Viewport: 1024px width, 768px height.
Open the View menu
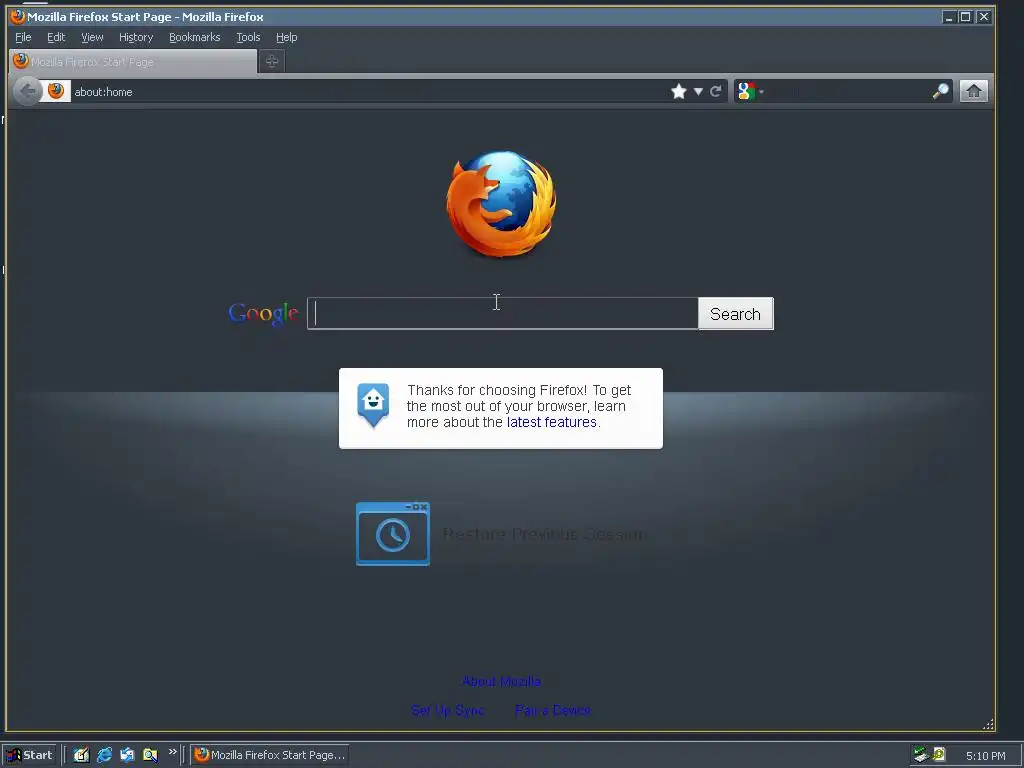point(92,37)
